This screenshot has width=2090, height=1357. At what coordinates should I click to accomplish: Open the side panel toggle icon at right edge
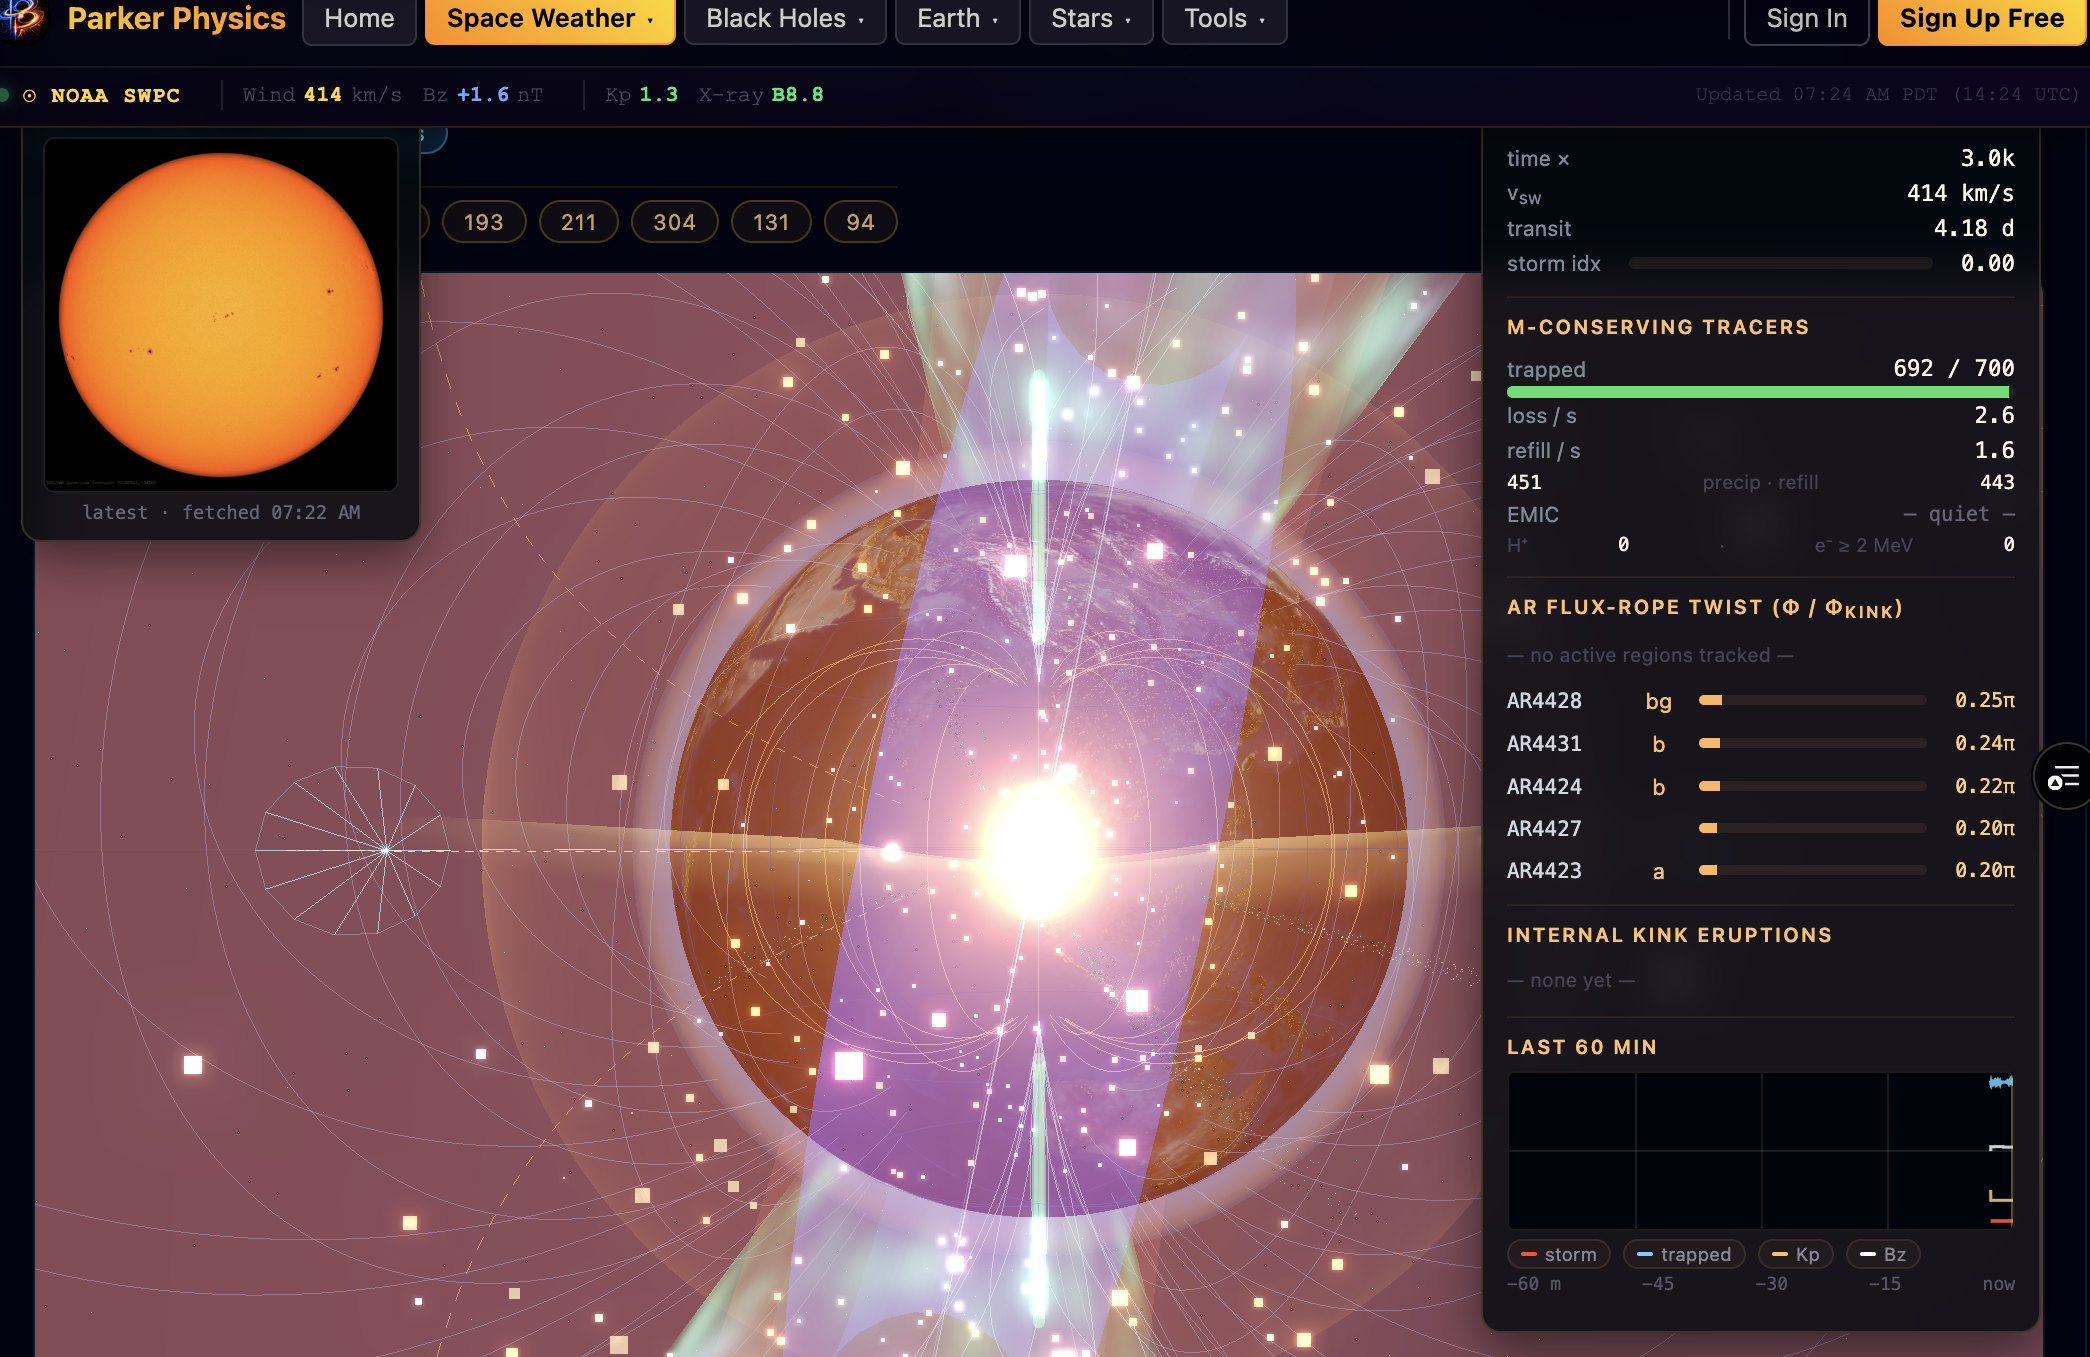2064,776
